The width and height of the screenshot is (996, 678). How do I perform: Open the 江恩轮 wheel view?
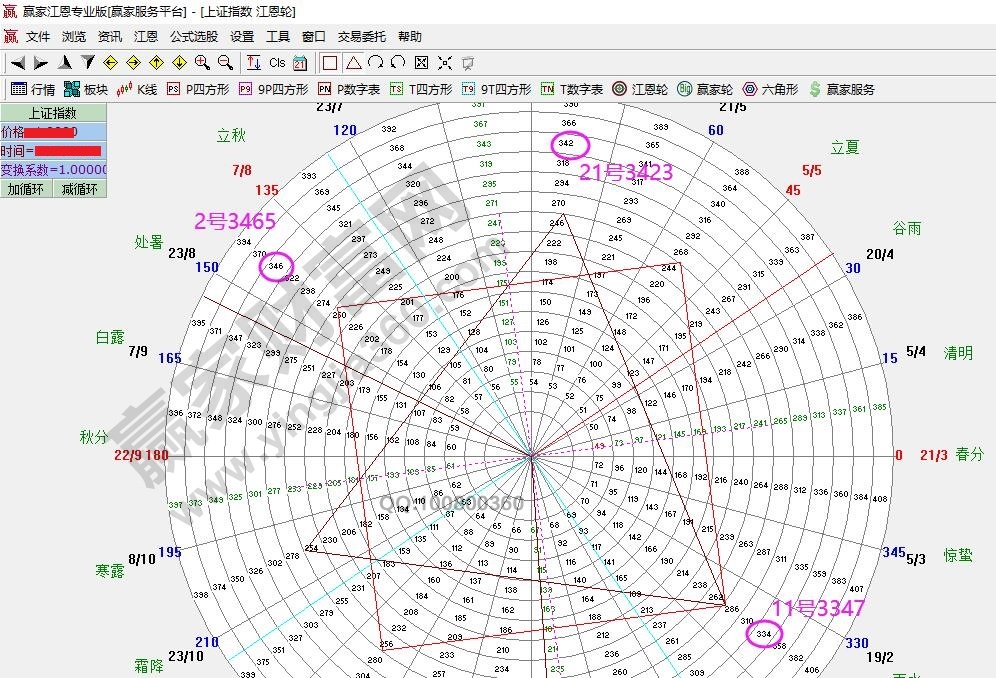[x=640, y=89]
